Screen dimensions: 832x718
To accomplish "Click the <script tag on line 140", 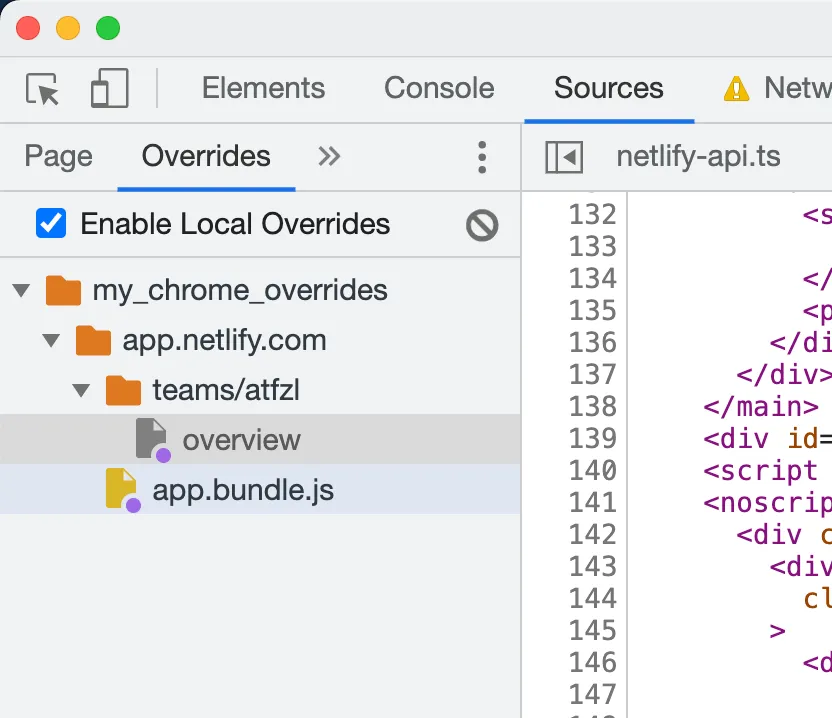I will [760, 471].
